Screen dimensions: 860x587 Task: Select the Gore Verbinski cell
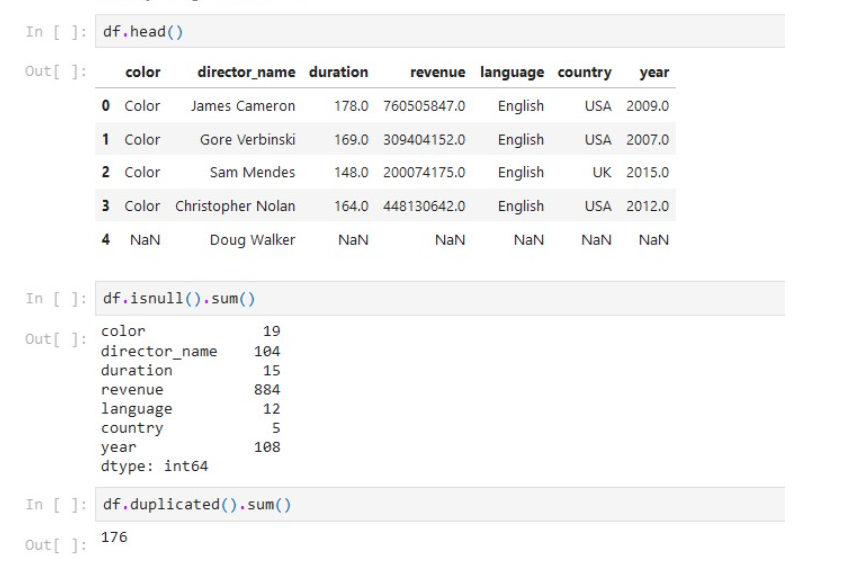pyautogui.click(x=247, y=140)
